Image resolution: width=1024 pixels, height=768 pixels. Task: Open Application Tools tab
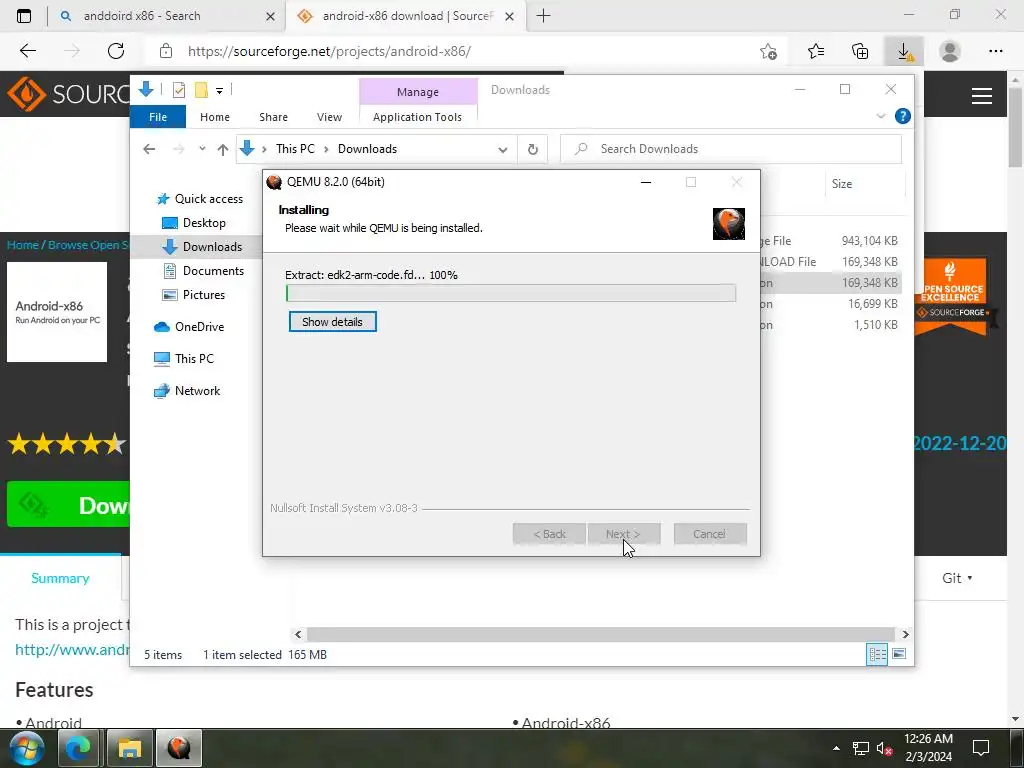(417, 117)
